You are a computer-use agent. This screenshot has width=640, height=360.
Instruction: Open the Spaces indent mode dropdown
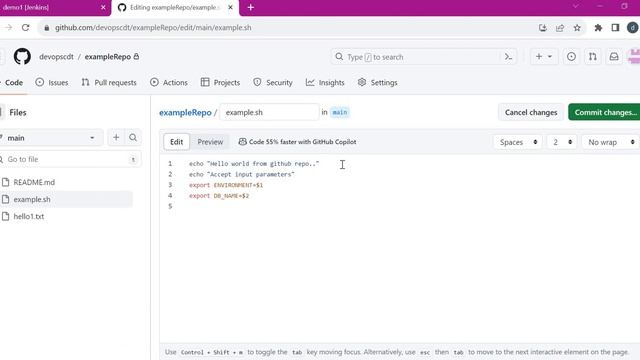coord(518,142)
